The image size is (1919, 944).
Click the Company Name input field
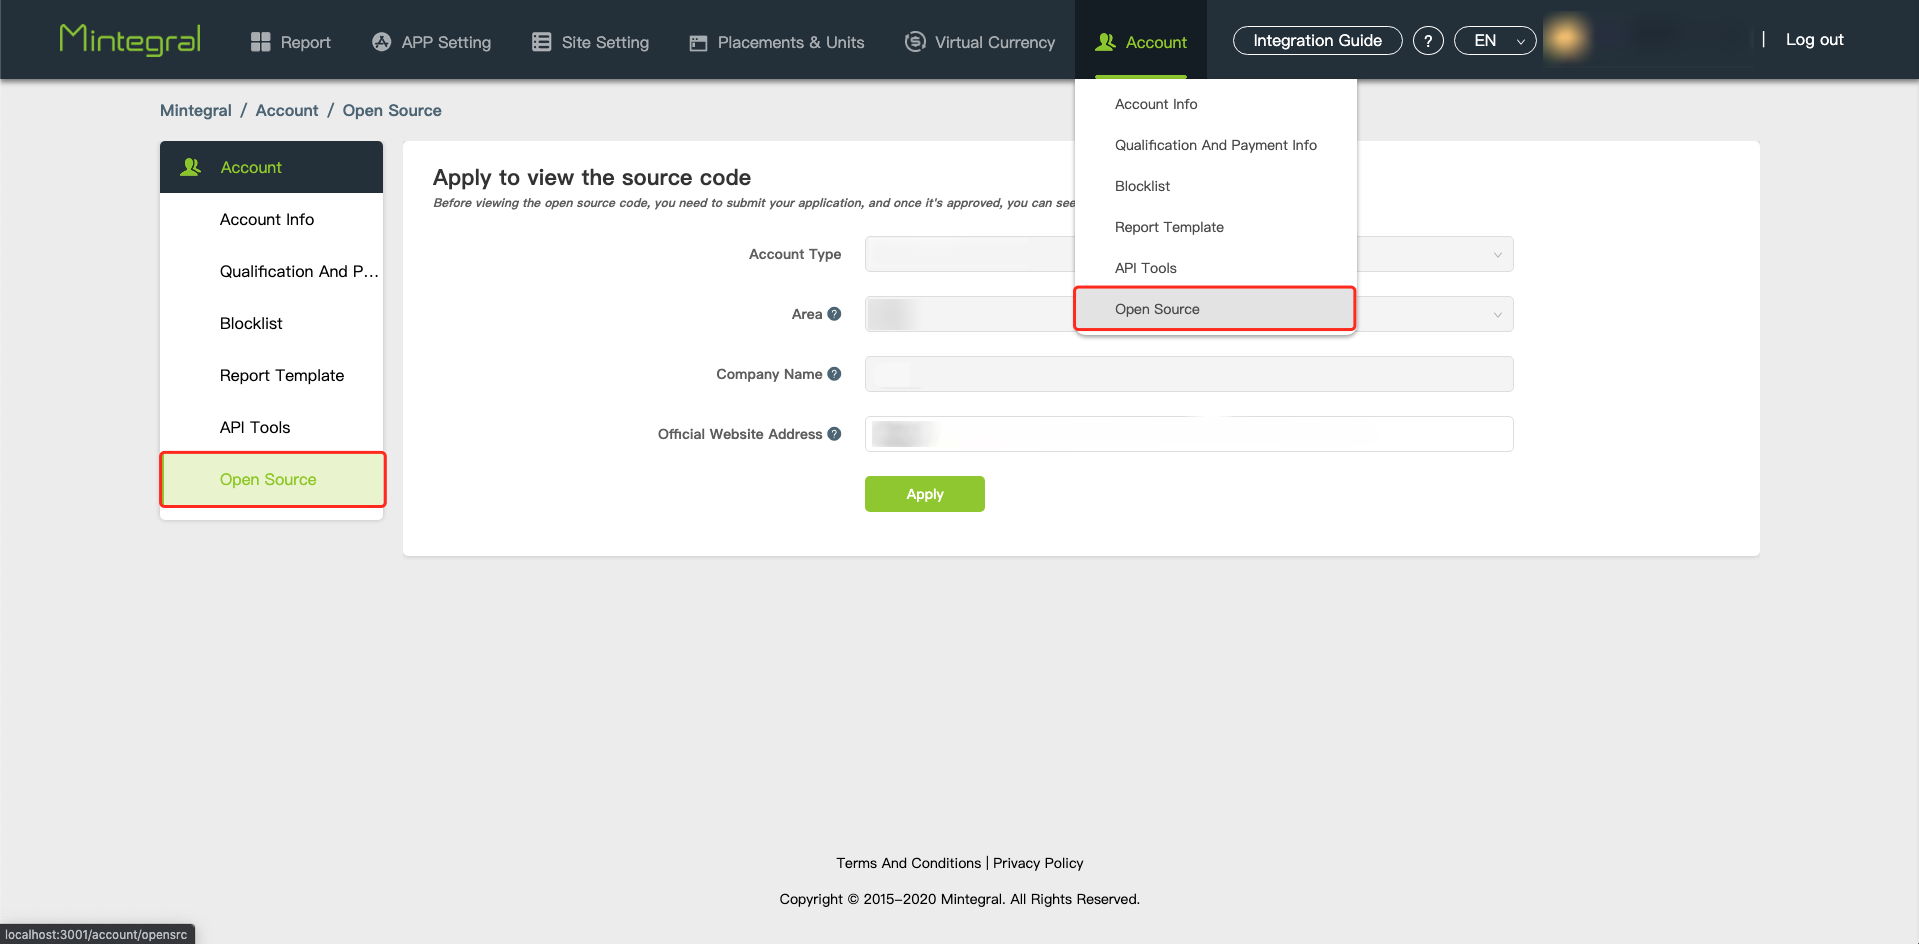[x=1189, y=374]
